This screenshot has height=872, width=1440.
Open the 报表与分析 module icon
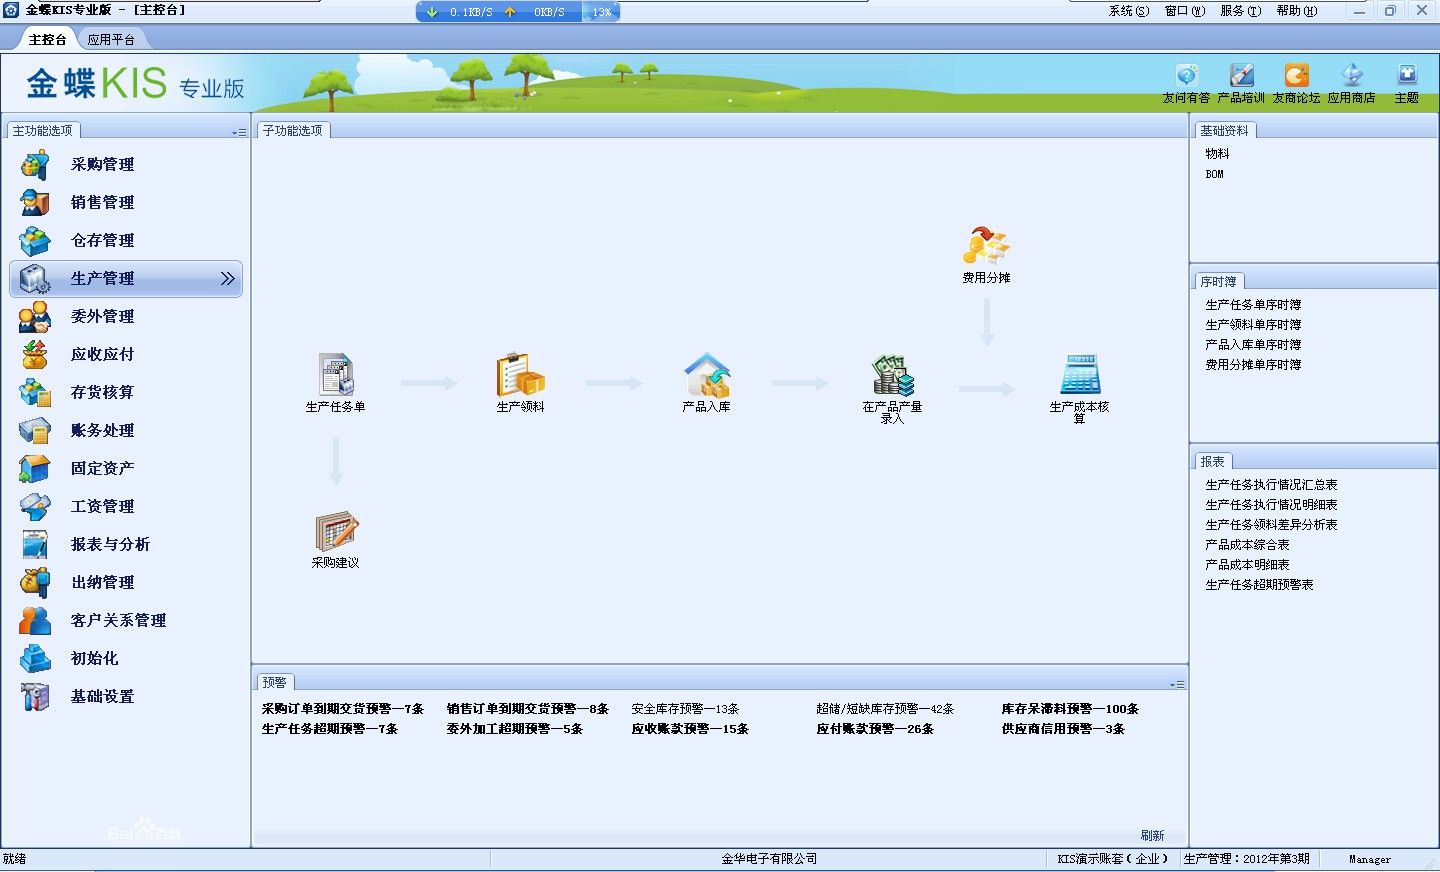35,545
